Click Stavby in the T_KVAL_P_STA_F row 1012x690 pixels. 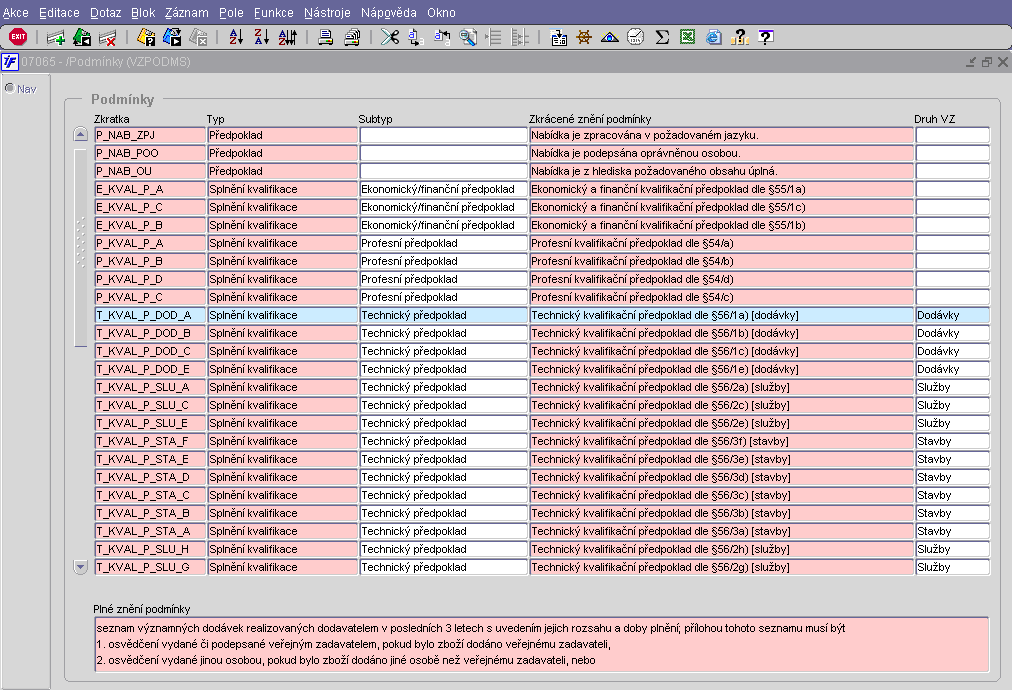(x=953, y=441)
